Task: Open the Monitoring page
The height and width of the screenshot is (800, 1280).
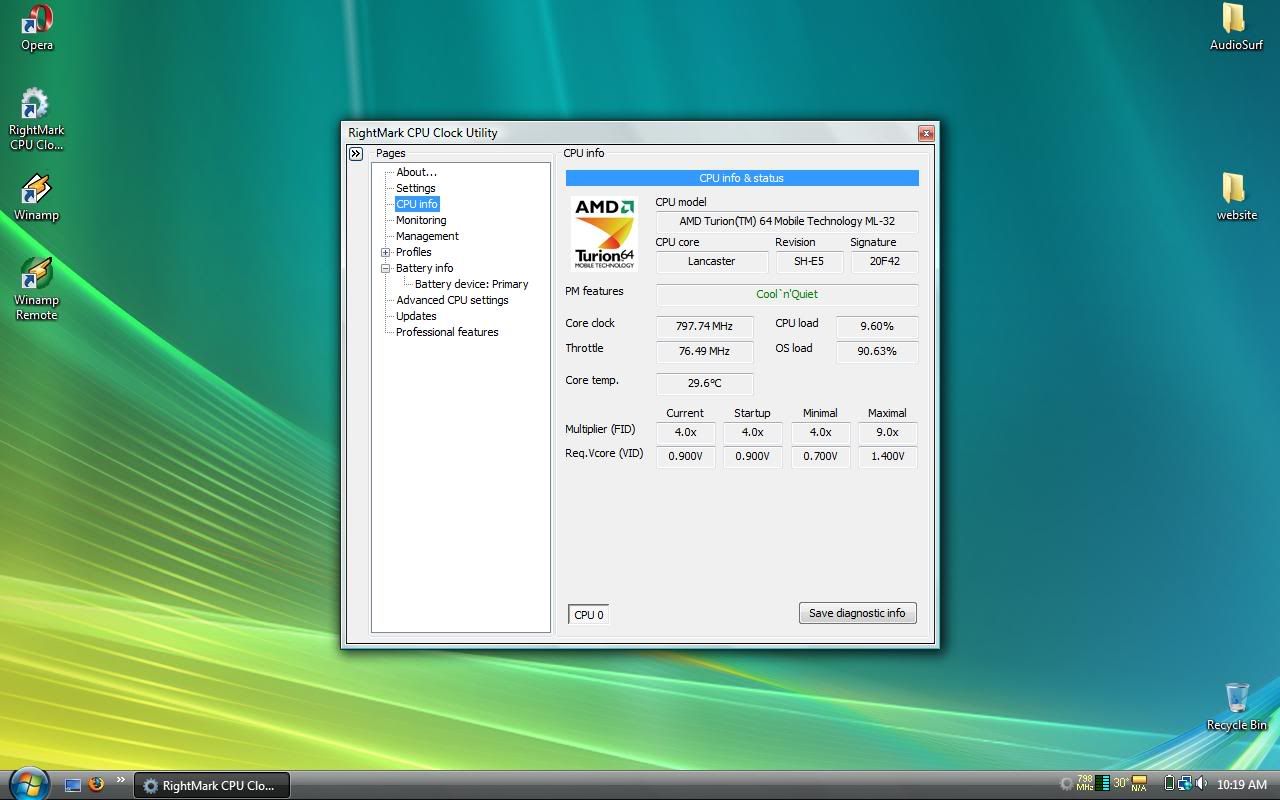Action: pyautogui.click(x=421, y=220)
